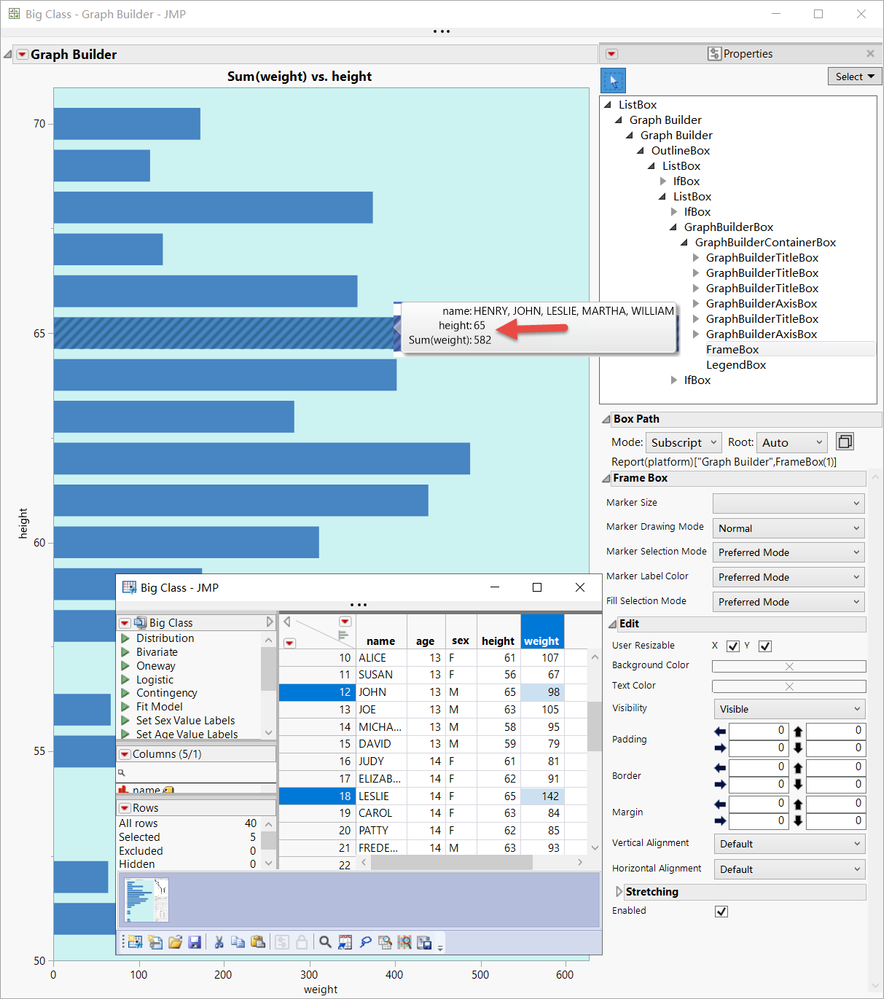Open Marker Selection Mode dropdown
The height and width of the screenshot is (999, 884).
pos(788,552)
